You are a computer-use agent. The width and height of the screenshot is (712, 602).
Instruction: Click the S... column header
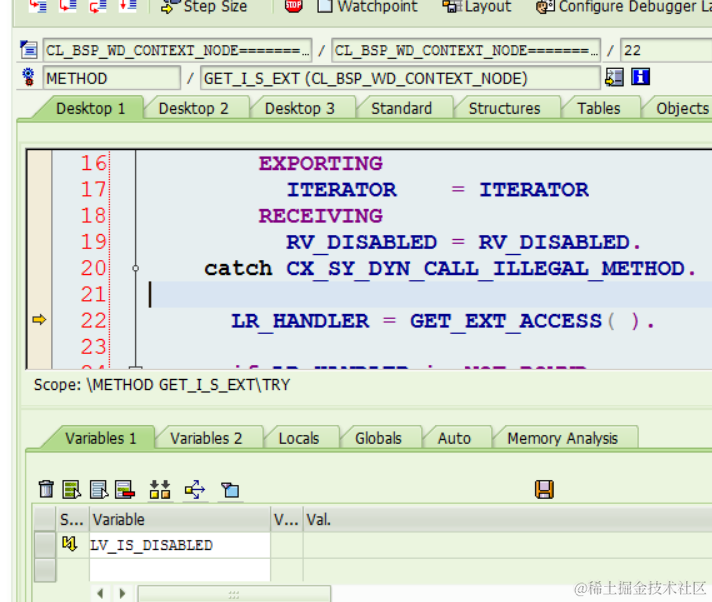click(72, 519)
